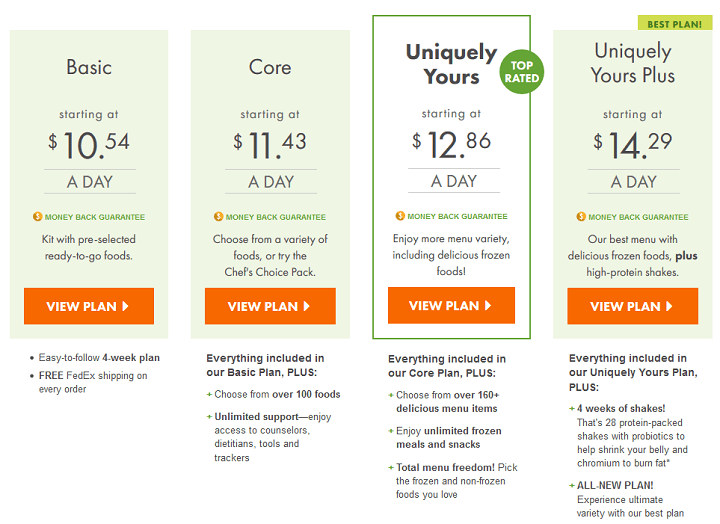
Task: Click the Uniquely Yours Plus money back coin icon
Action: (x=581, y=217)
